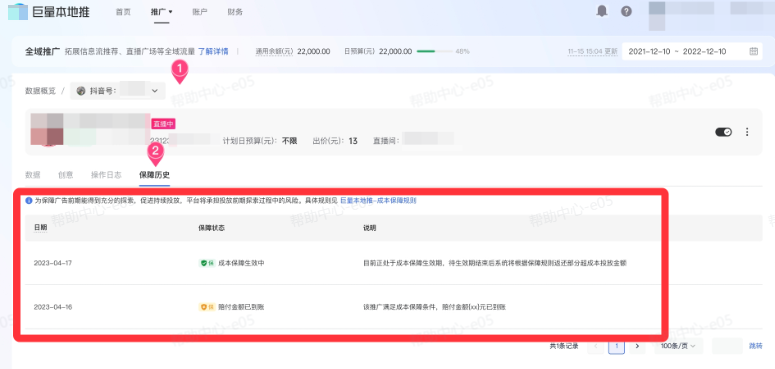Viewport: 775px width, 369px height.
Task: Click the 共1条记录 record count
Action: tap(564, 346)
